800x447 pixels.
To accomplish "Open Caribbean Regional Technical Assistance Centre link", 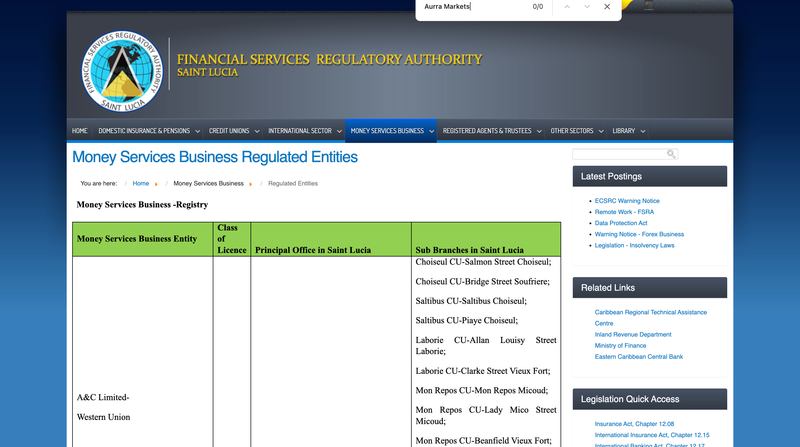I will coord(651,318).
